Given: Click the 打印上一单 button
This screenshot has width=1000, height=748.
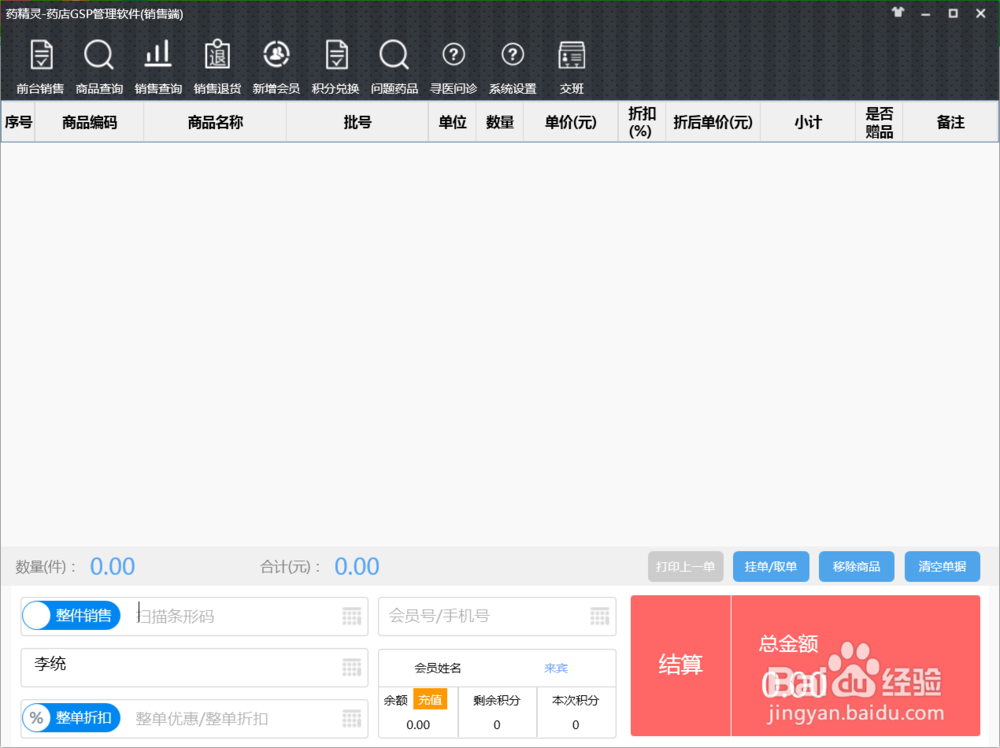Looking at the screenshot, I should click(x=686, y=566).
